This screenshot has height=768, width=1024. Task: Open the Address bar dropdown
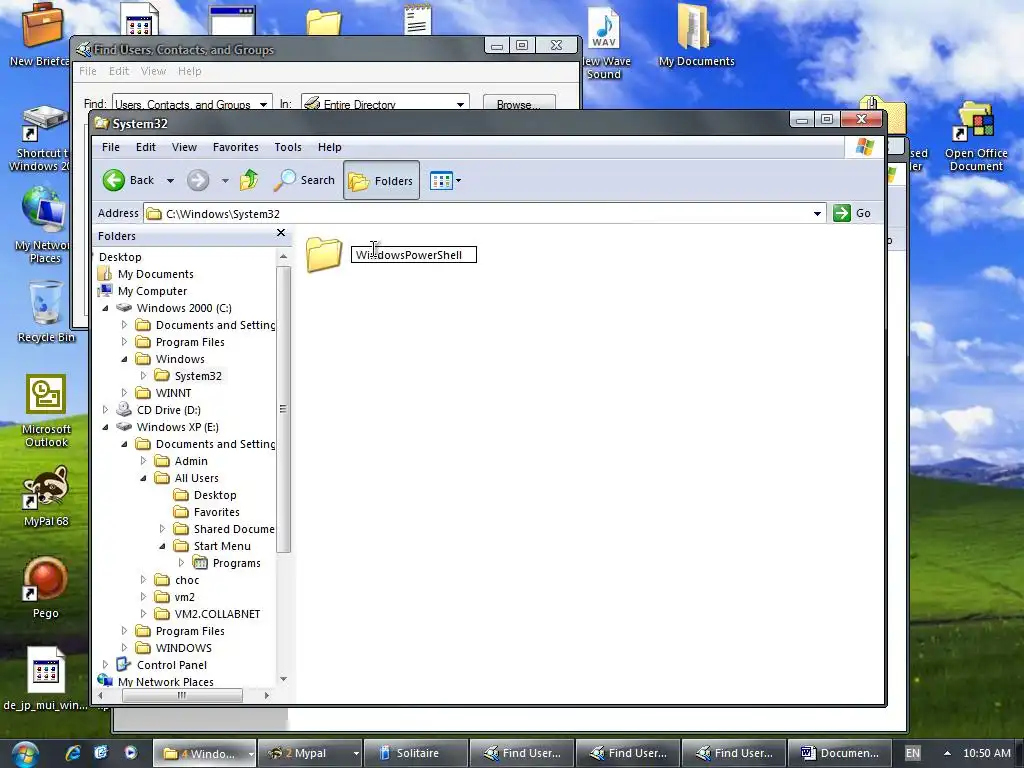[817, 214]
